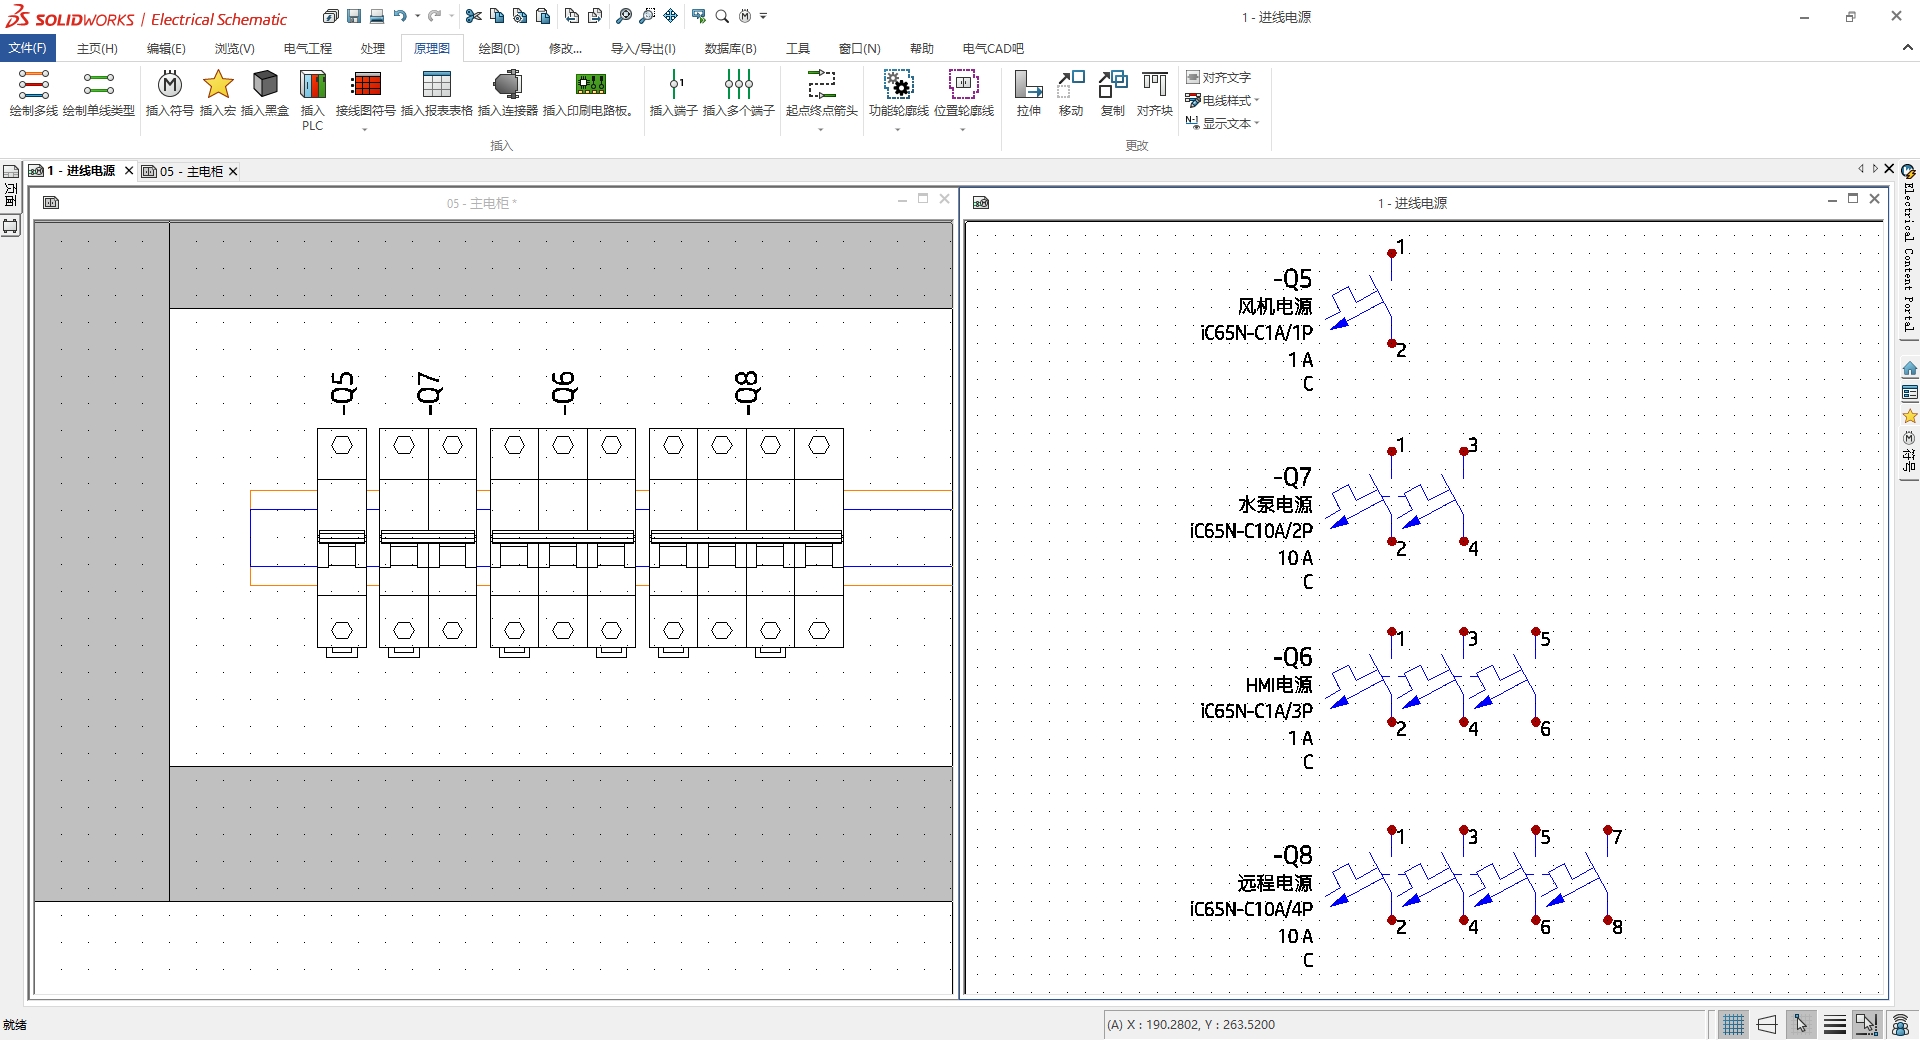This screenshot has height=1040, width=1920.
Task: Switch to the 05 - 主电柜 document tab
Action: point(190,171)
